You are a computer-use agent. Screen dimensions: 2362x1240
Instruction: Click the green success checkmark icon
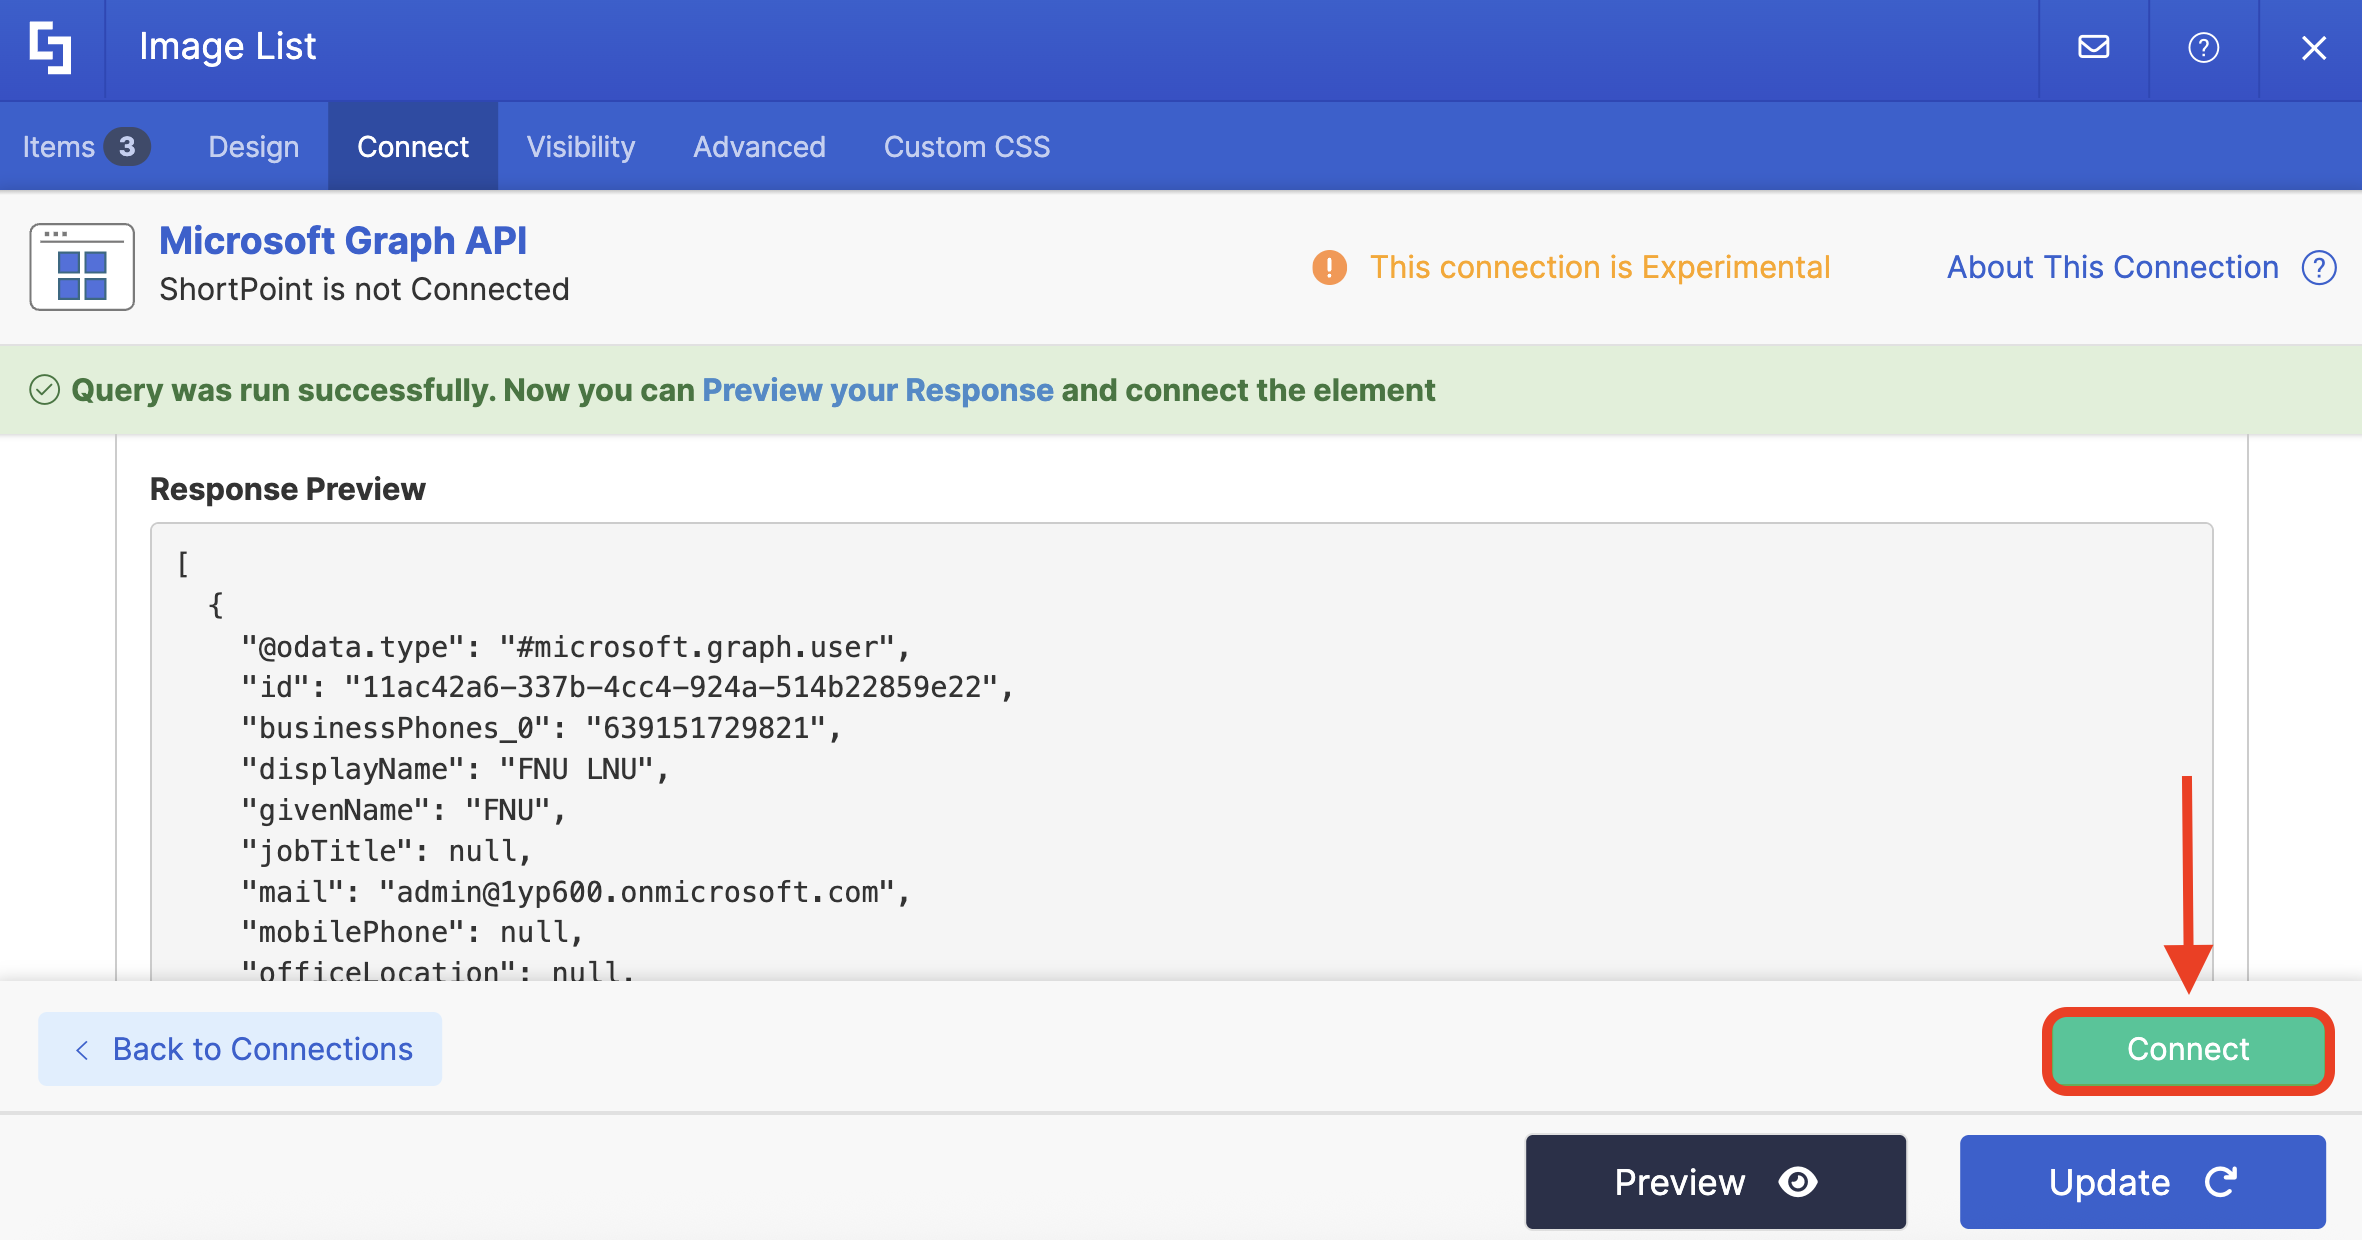pos(45,390)
